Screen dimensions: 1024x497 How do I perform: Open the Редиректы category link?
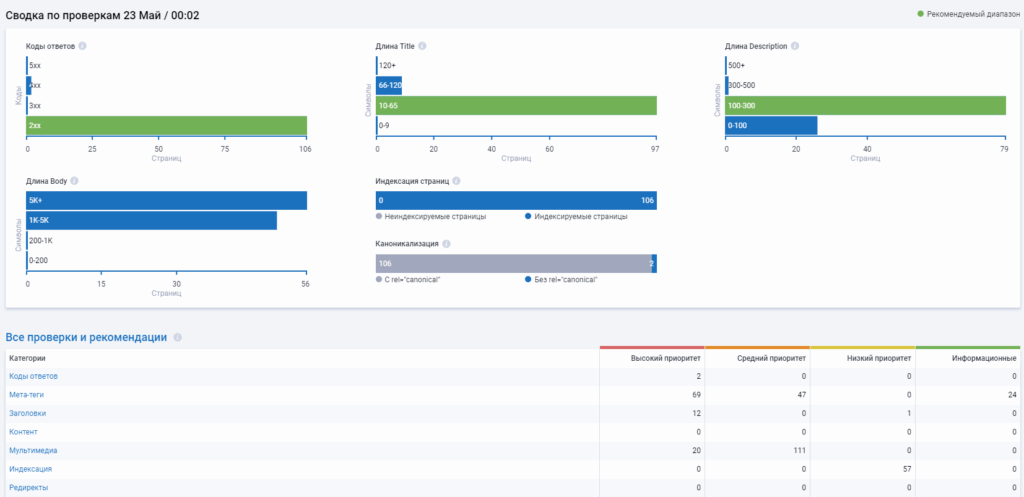click(x=28, y=487)
